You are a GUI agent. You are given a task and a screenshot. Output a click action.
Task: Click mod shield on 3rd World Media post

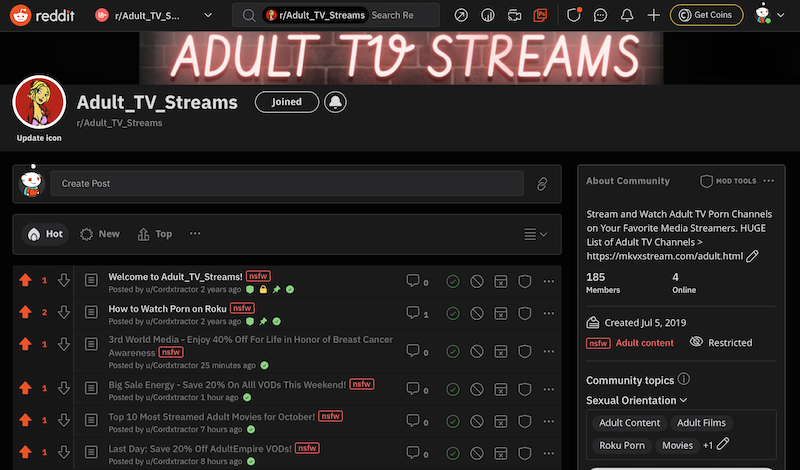point(524,351)
